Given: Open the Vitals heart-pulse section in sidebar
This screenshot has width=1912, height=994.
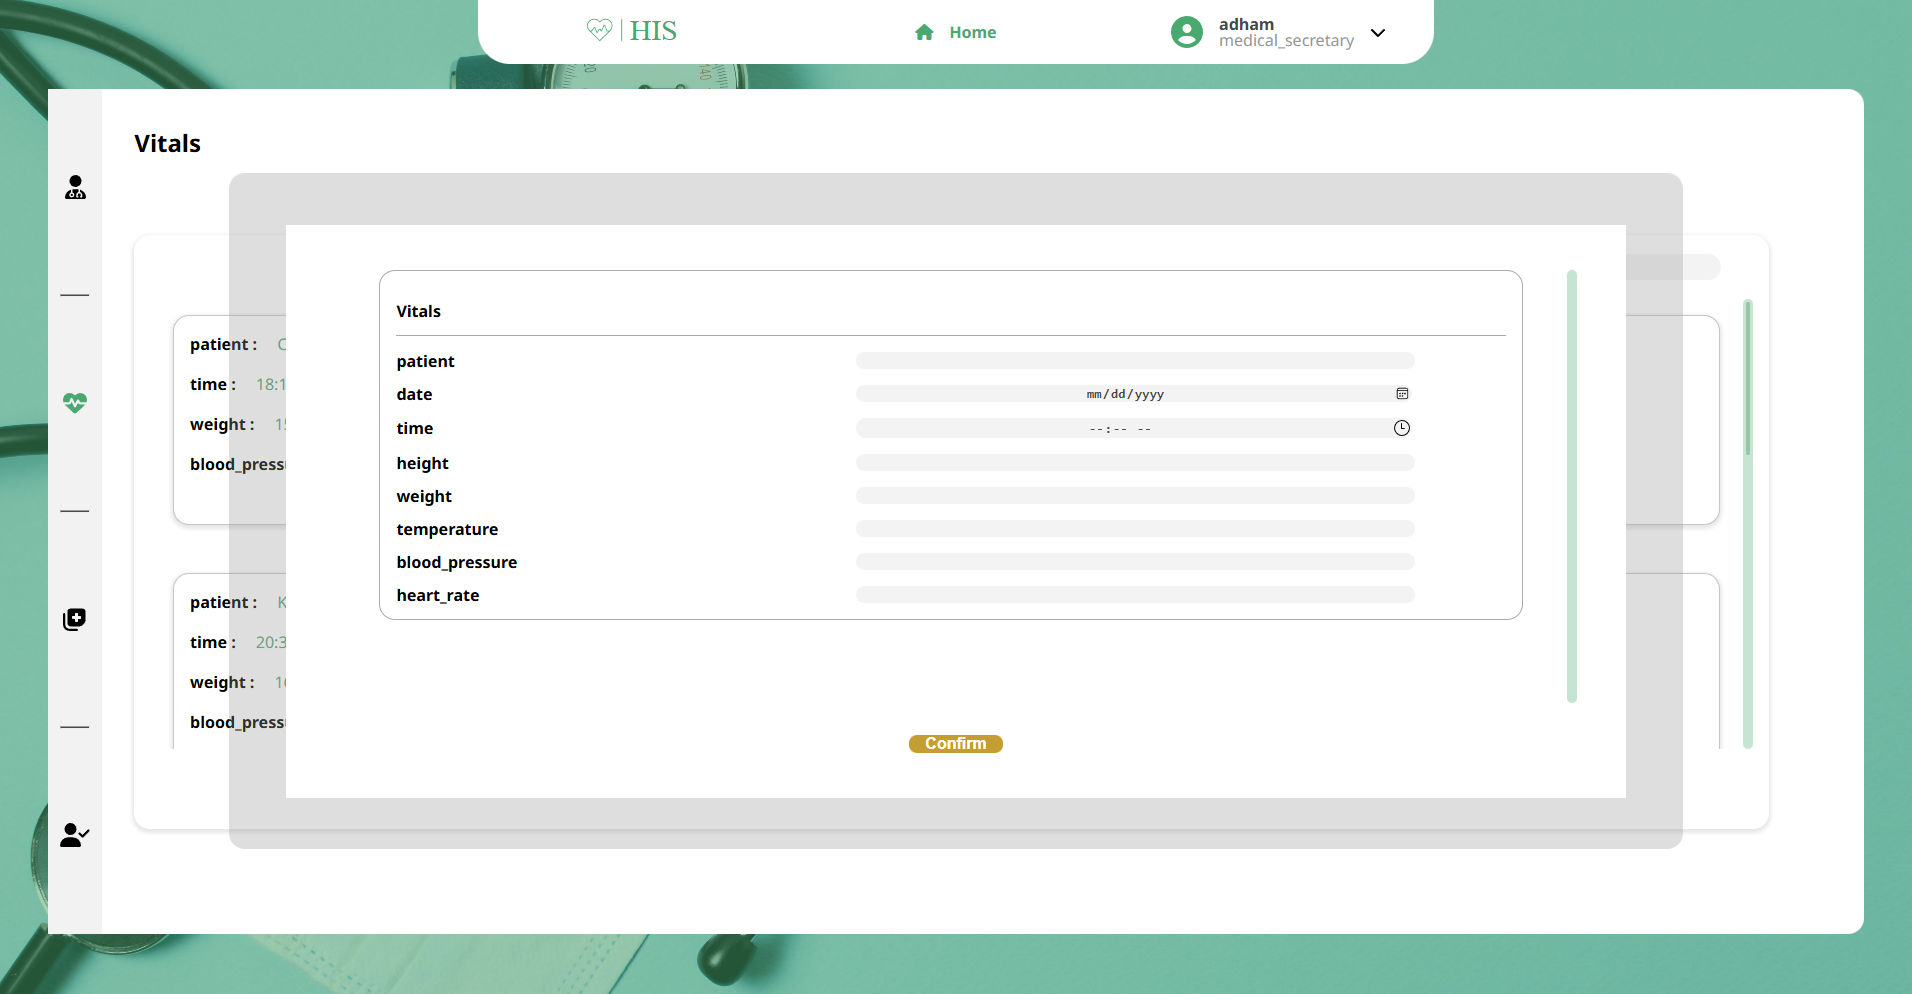Looking at the screenshot, I should pos(76,402).
